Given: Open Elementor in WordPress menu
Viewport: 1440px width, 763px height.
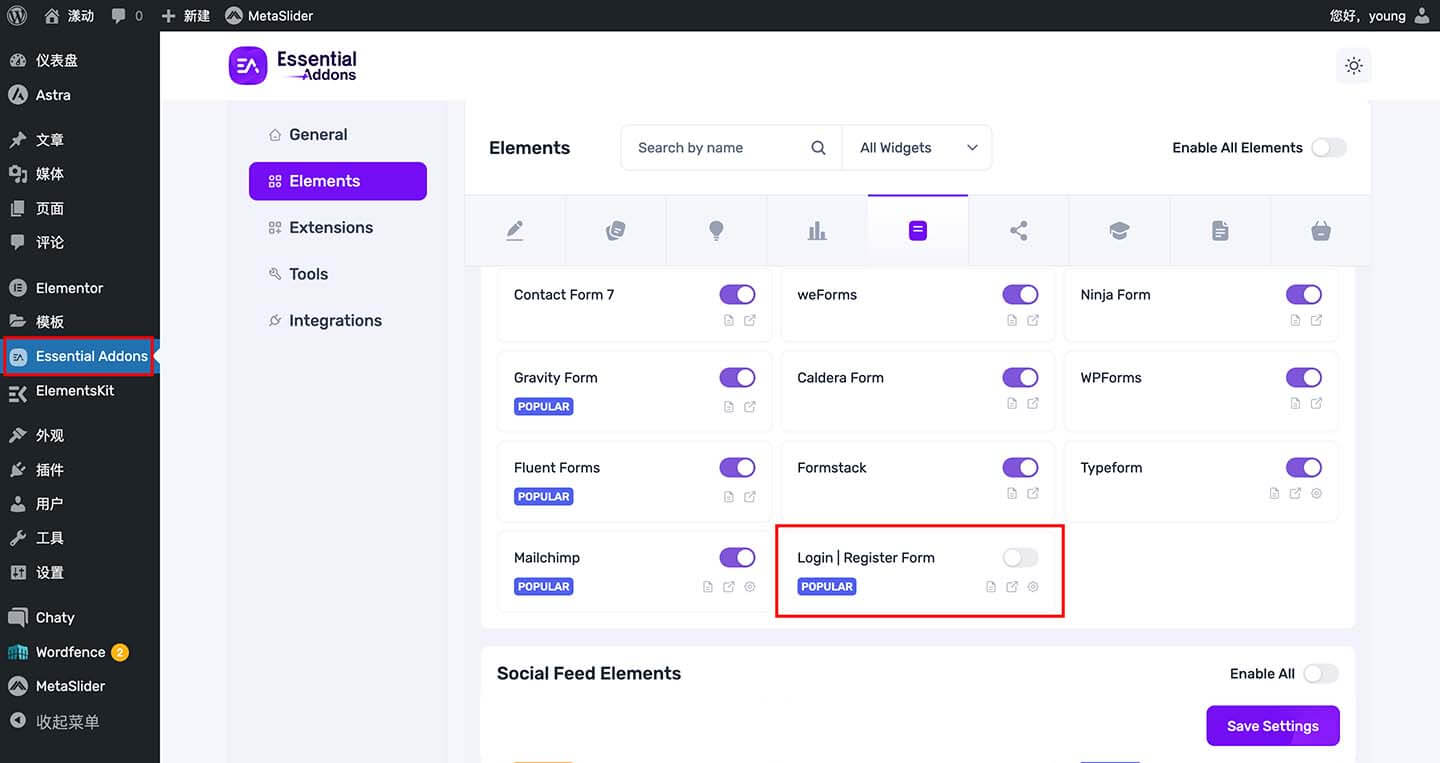Looking at the screenshot, I should pos(80,288).
